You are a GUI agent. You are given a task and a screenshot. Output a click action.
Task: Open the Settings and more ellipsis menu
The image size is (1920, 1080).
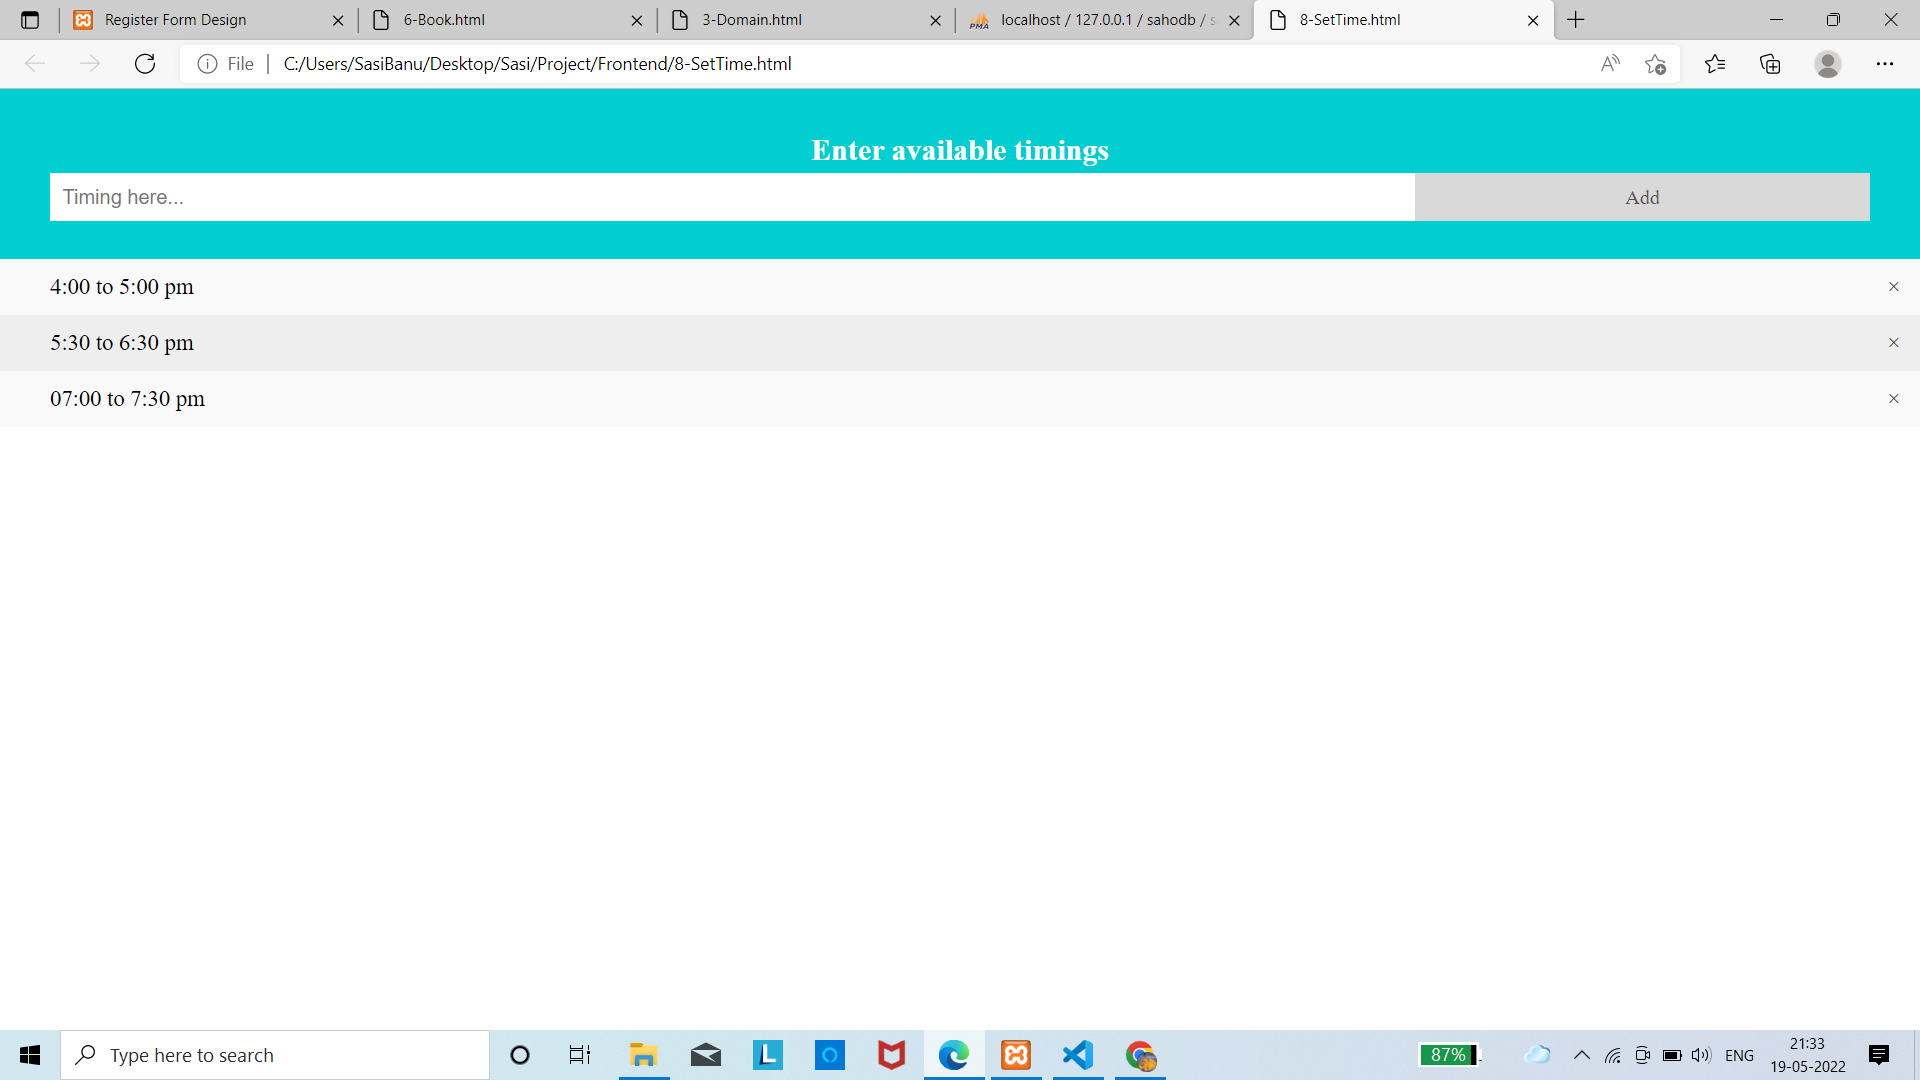tap(1884, 64)
